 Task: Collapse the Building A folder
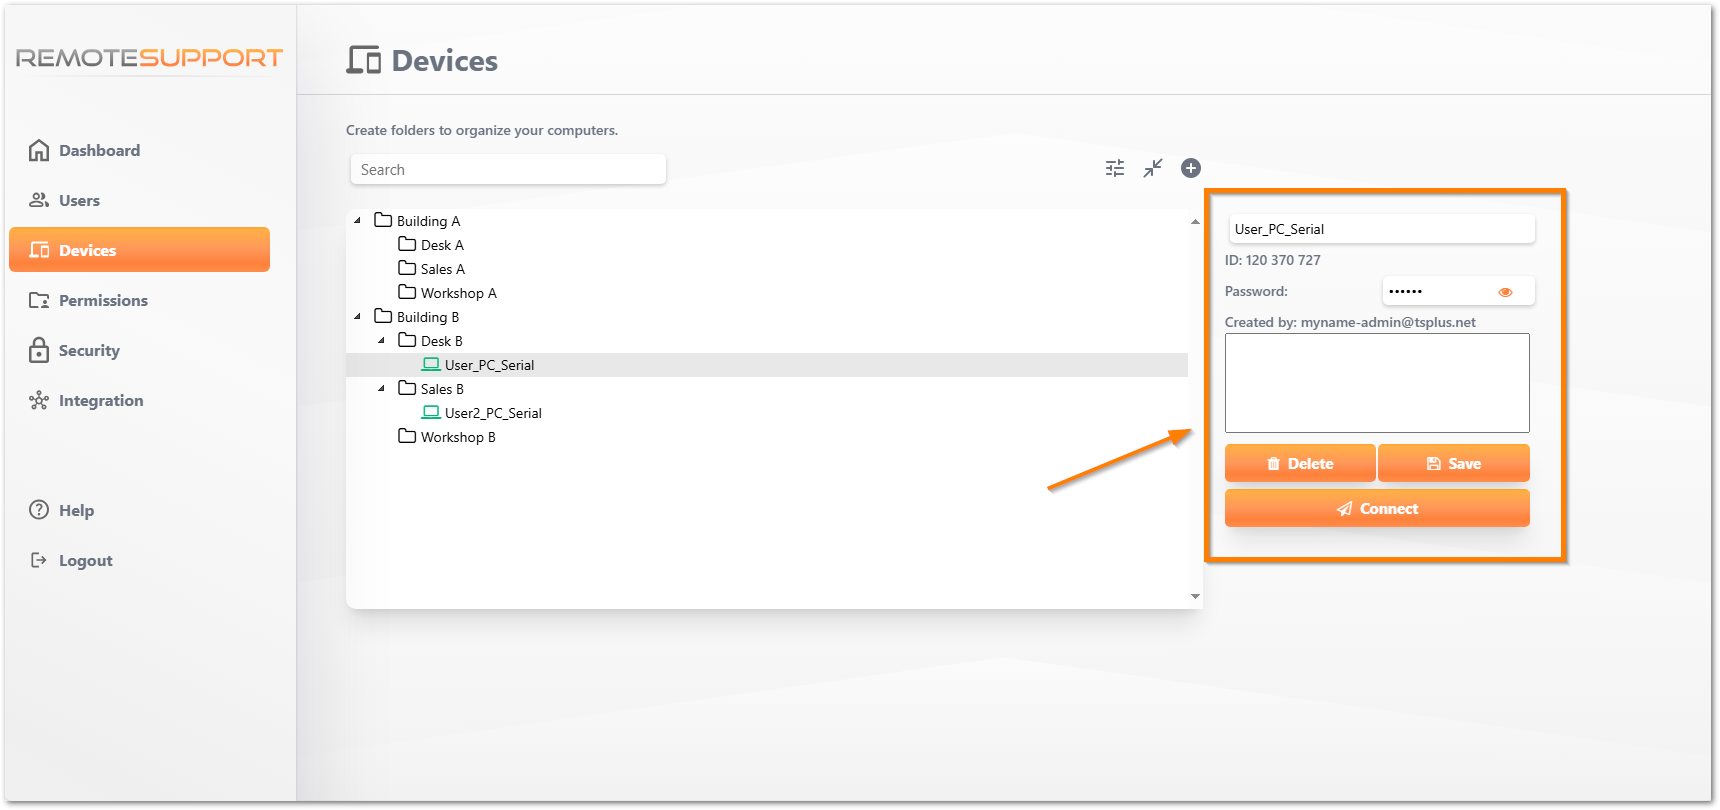coord(358,221)
